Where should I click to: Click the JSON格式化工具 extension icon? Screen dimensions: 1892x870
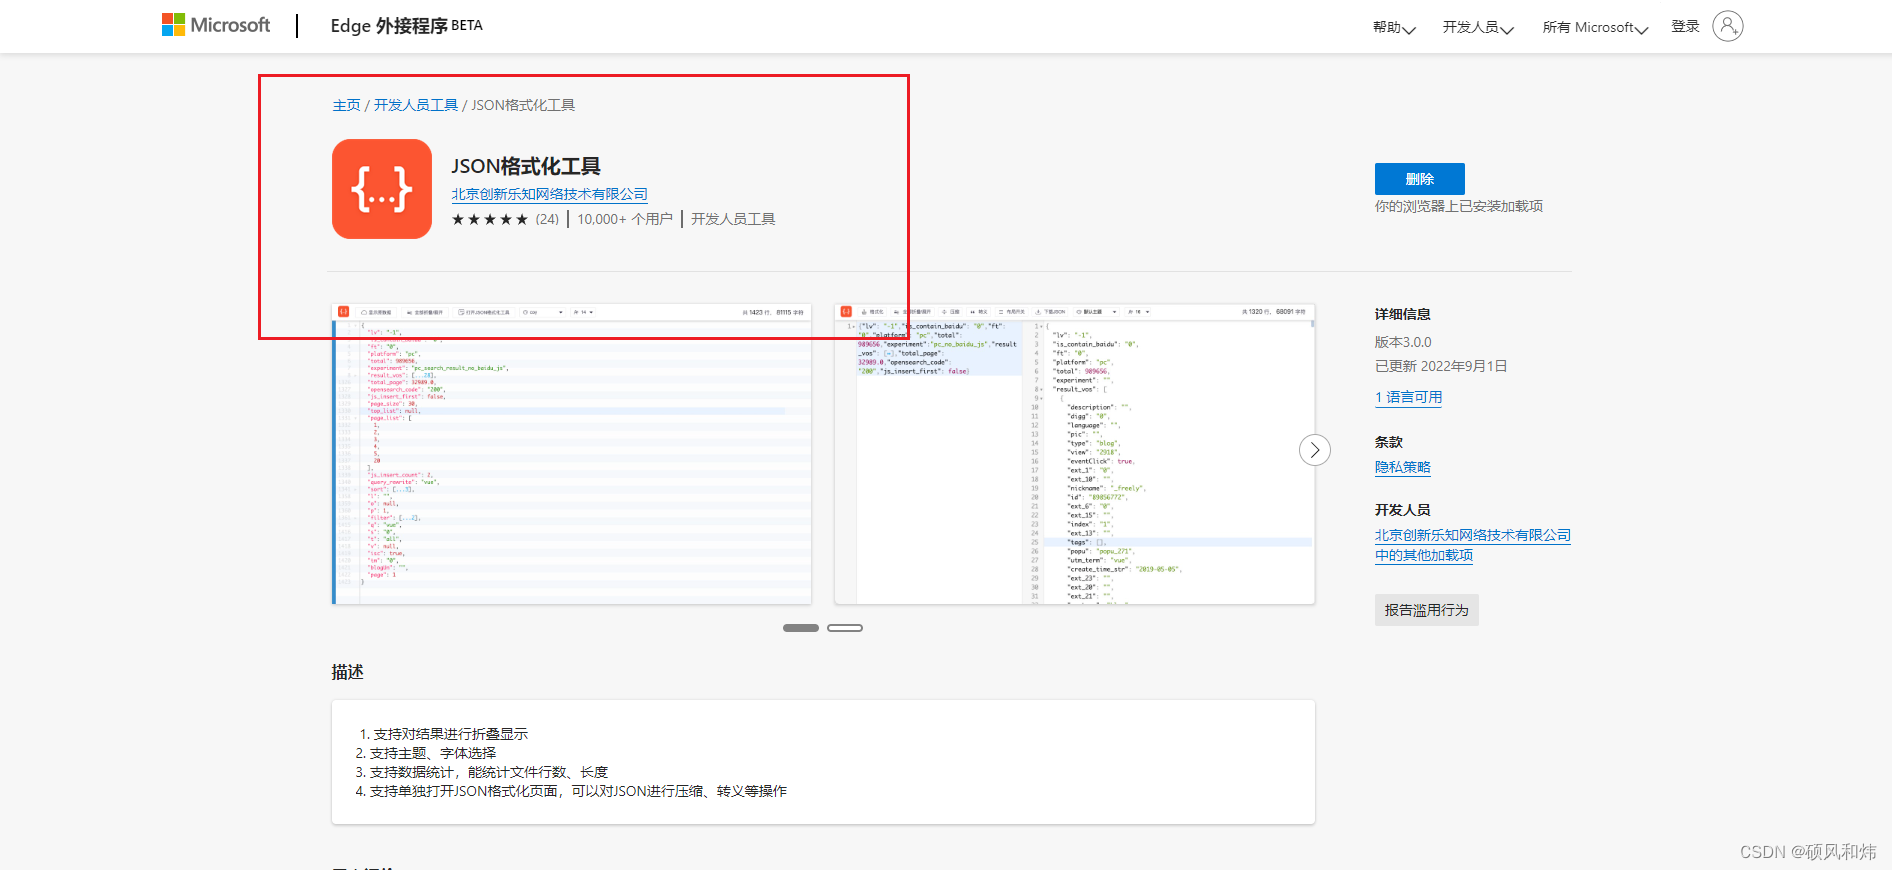point(382,189)
